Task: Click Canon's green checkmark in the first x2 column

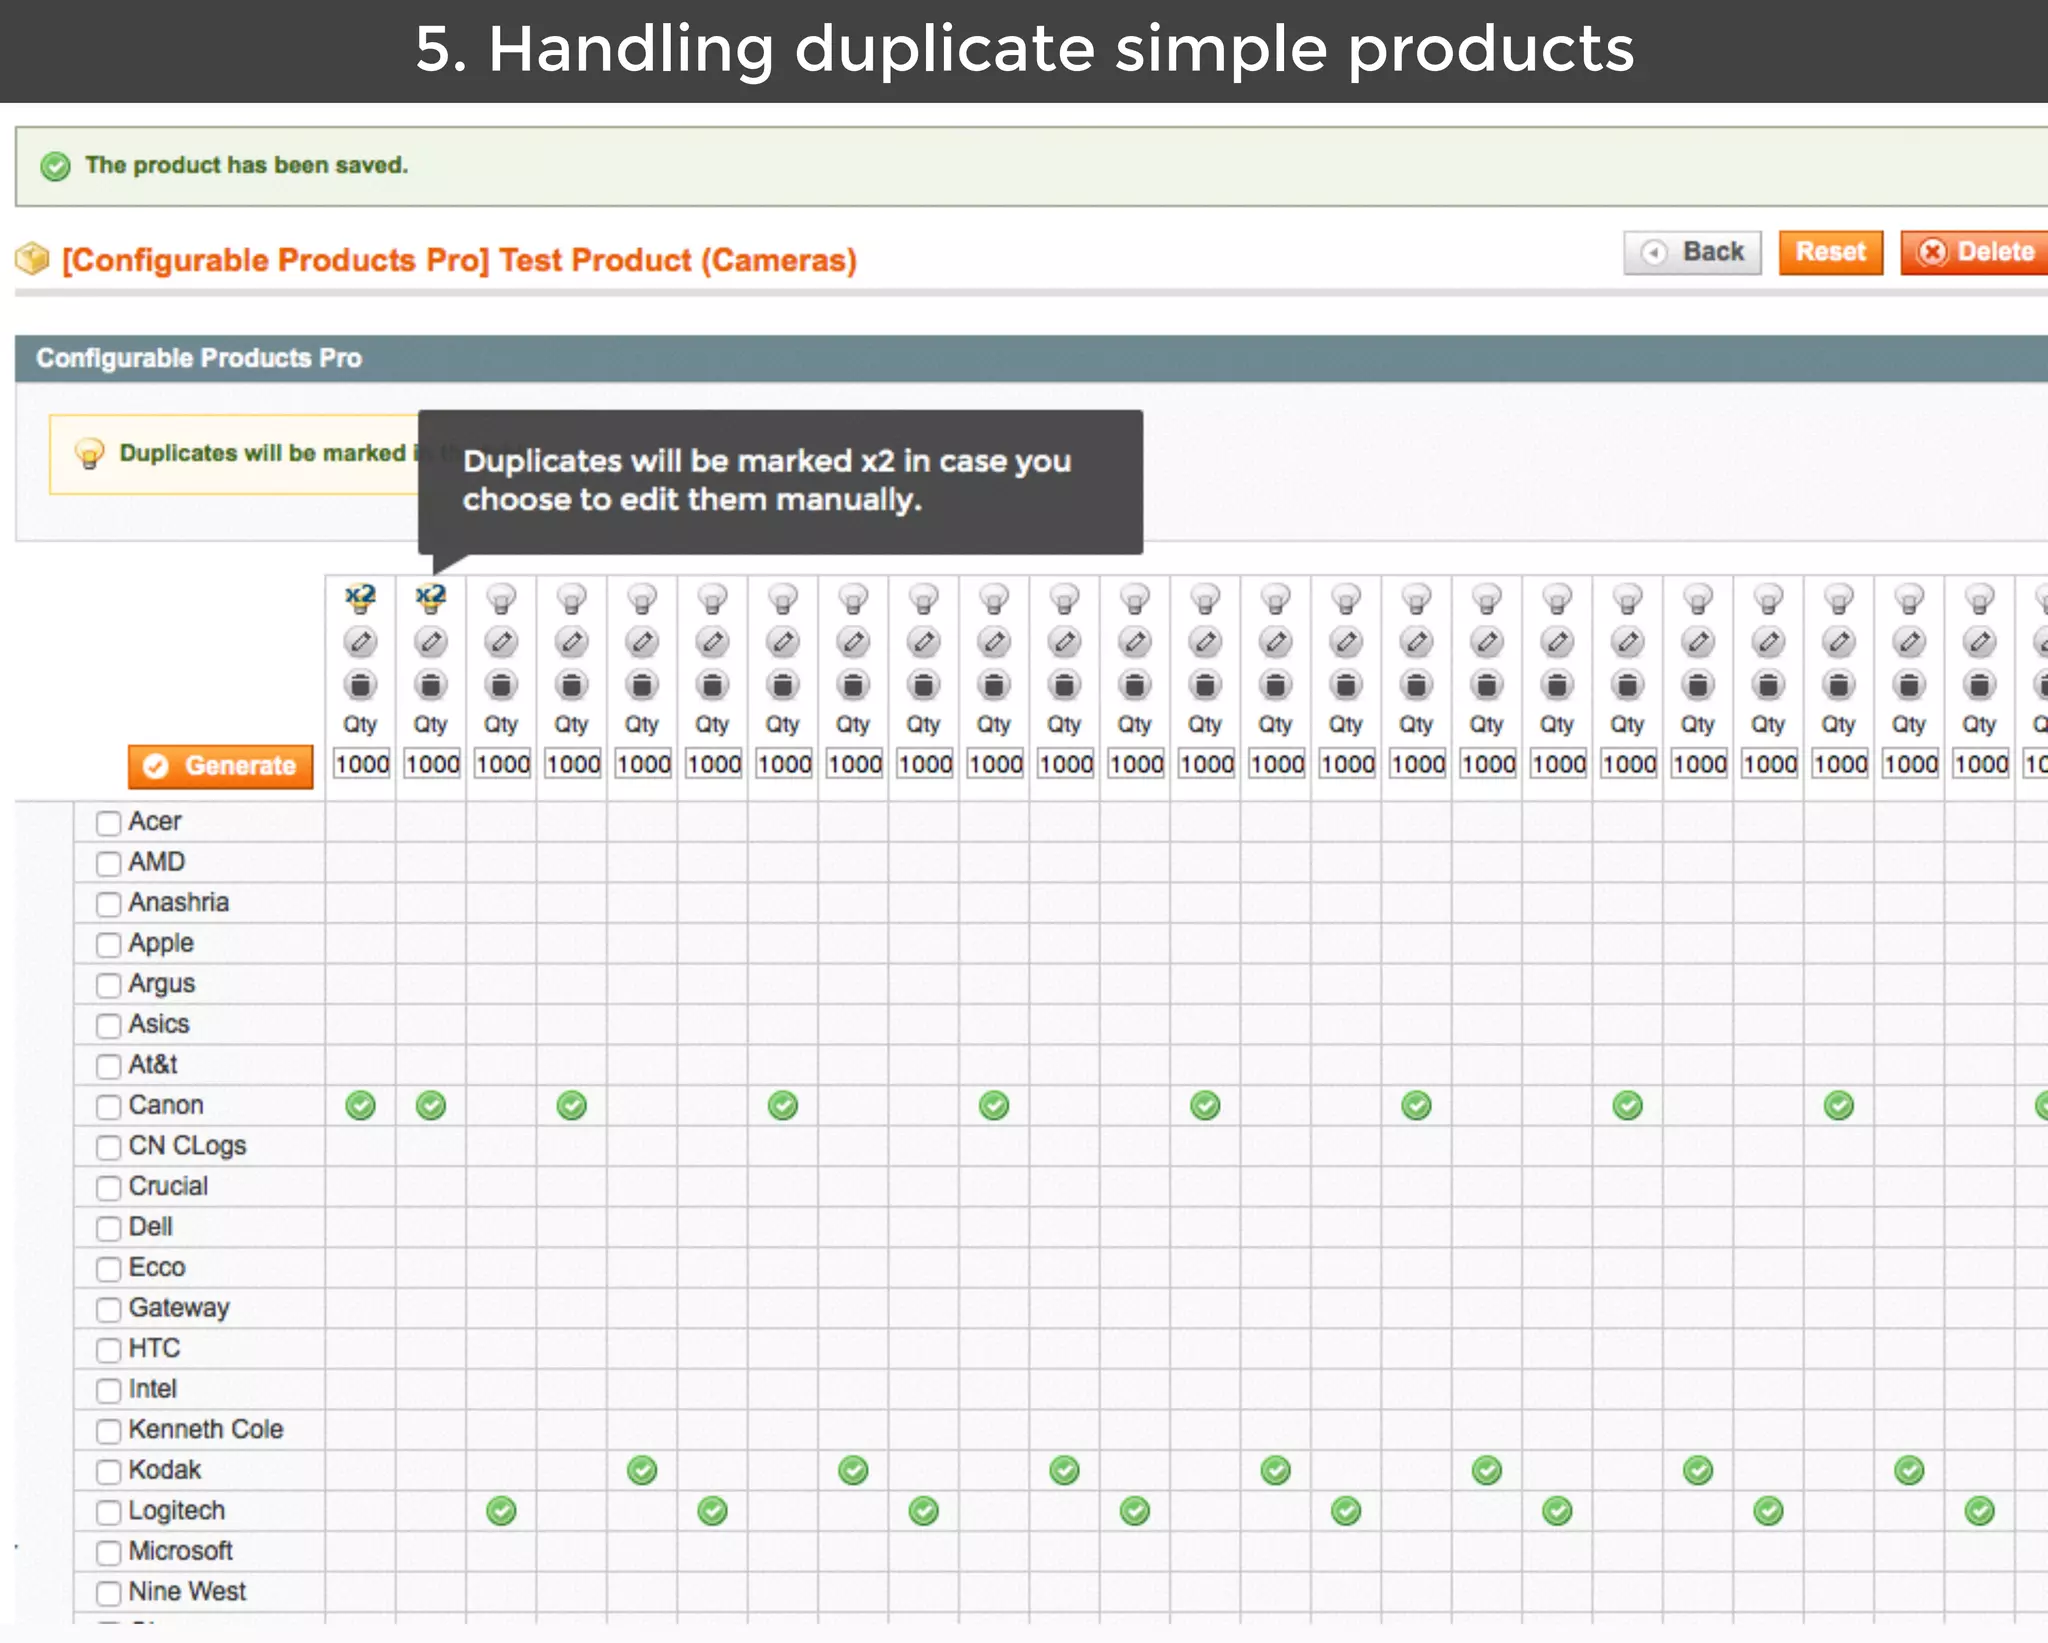Action: click(360, 1106)
